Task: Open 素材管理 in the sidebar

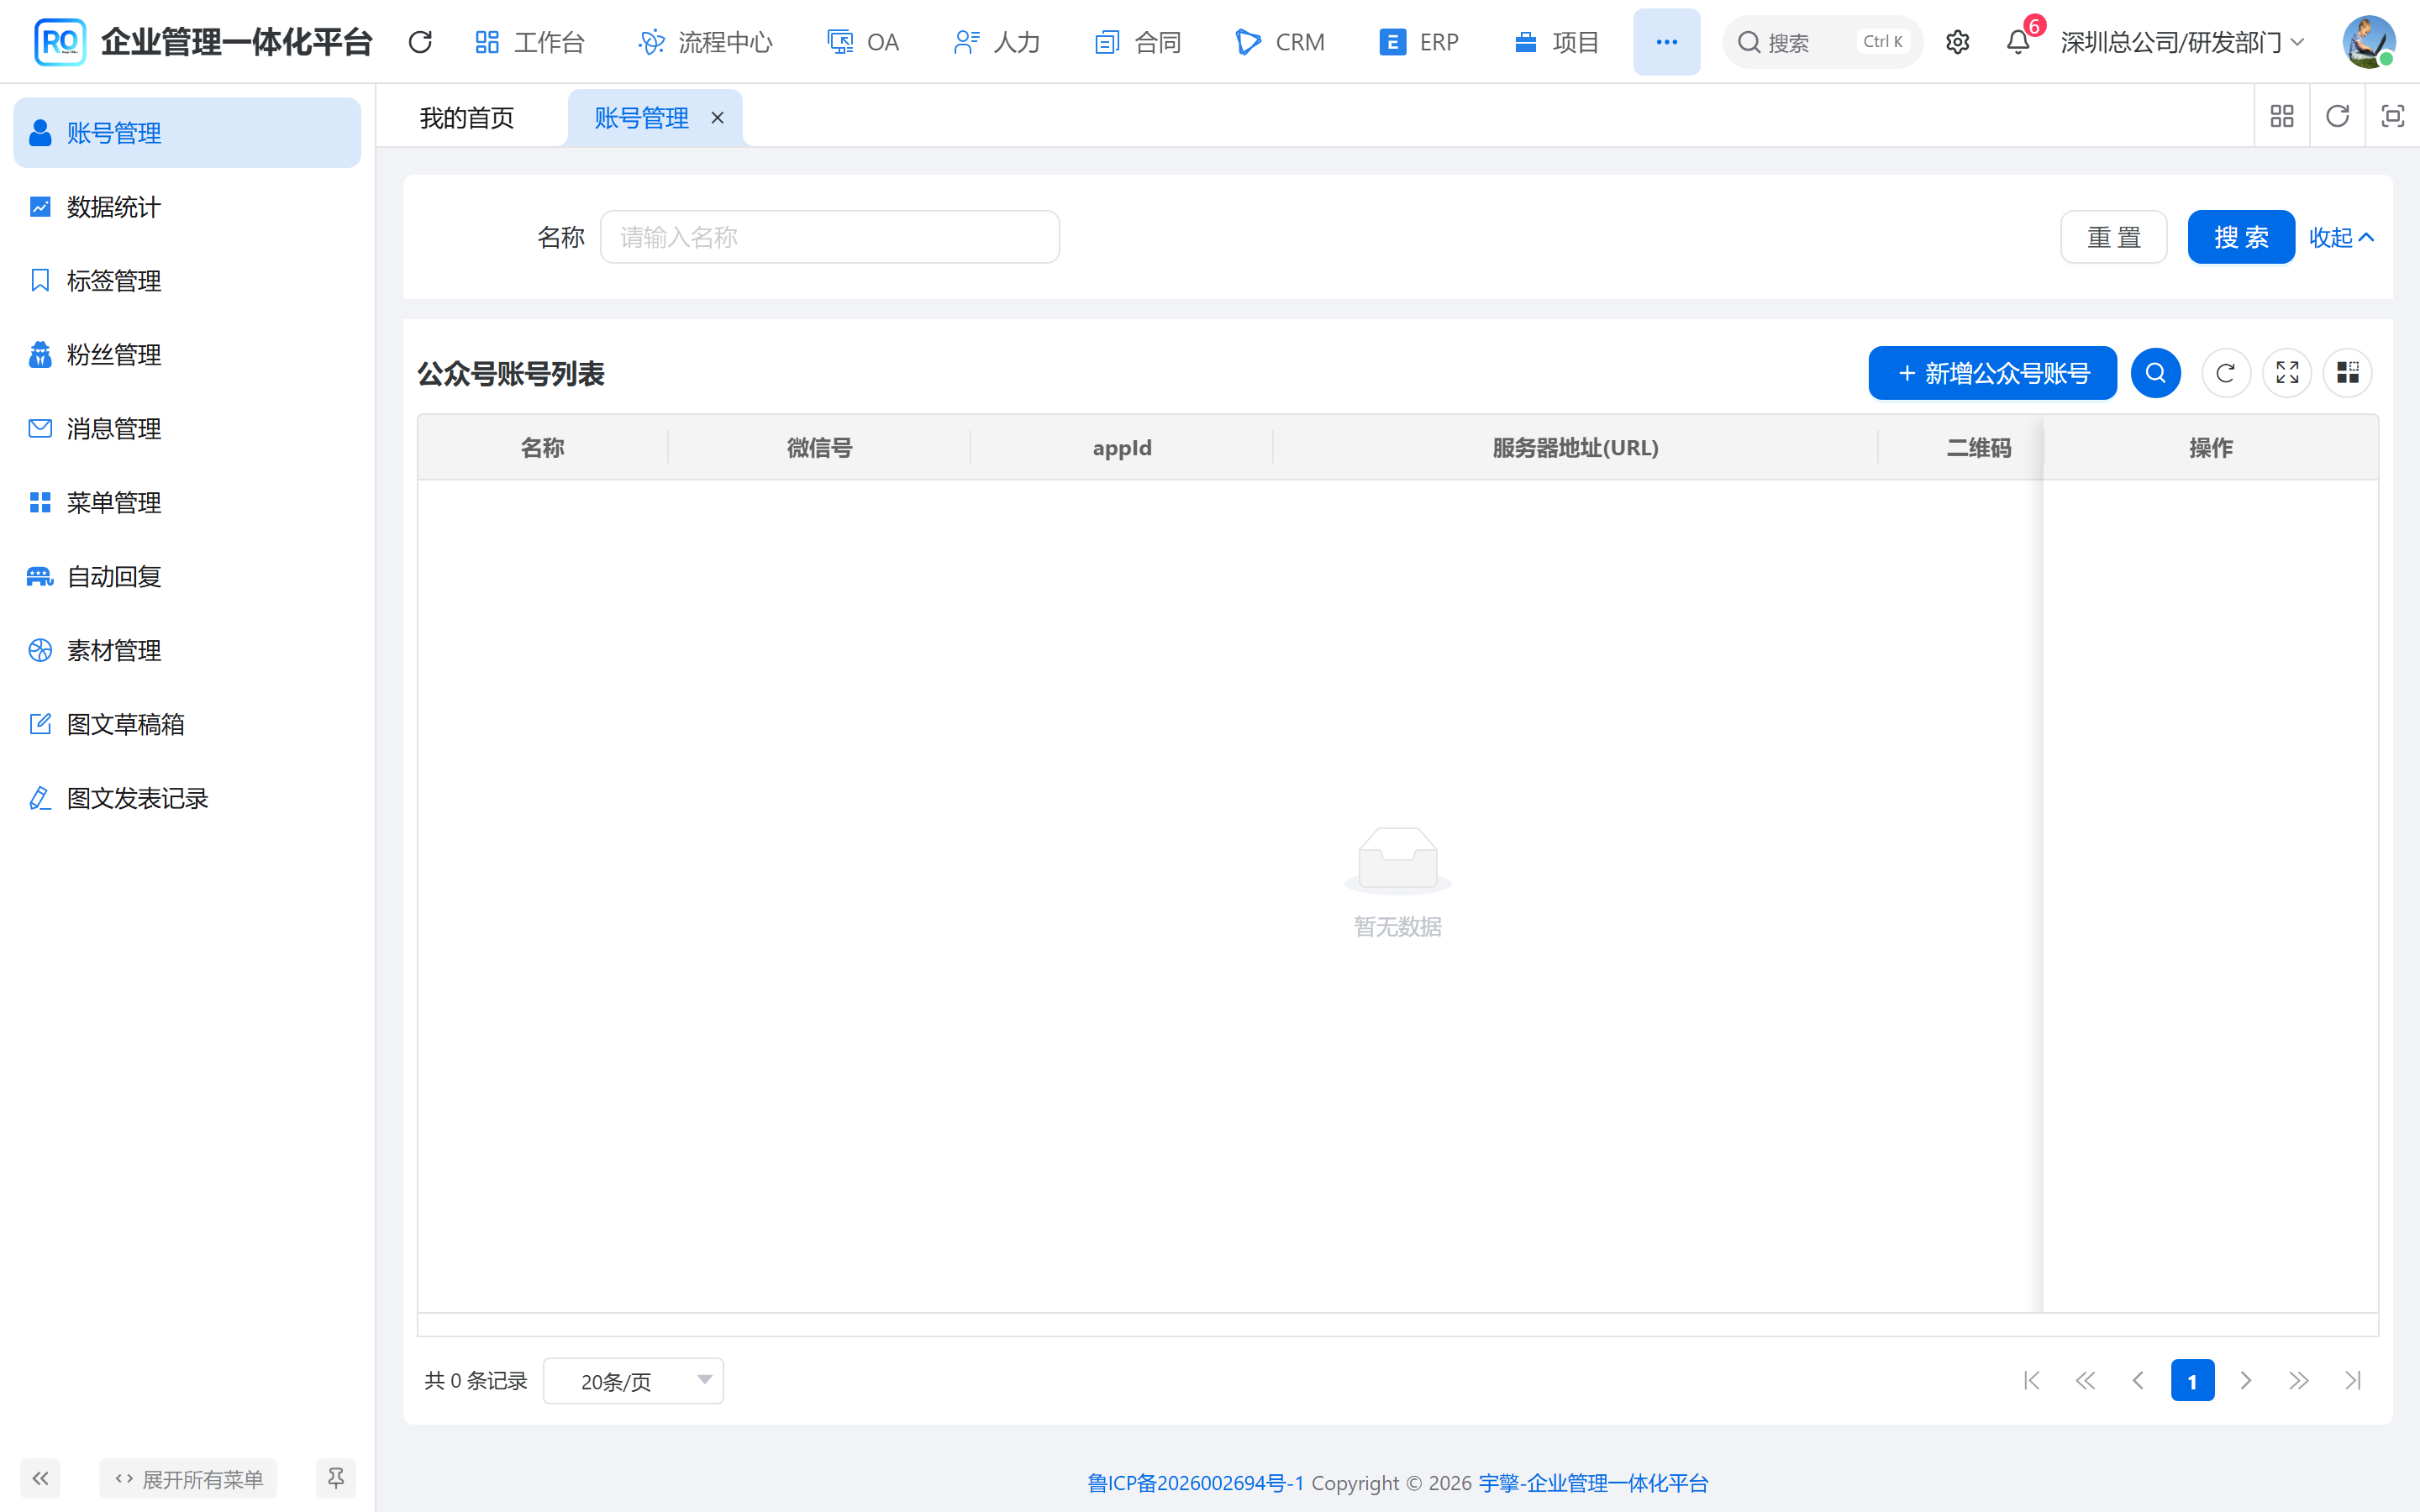Action: 187,651
